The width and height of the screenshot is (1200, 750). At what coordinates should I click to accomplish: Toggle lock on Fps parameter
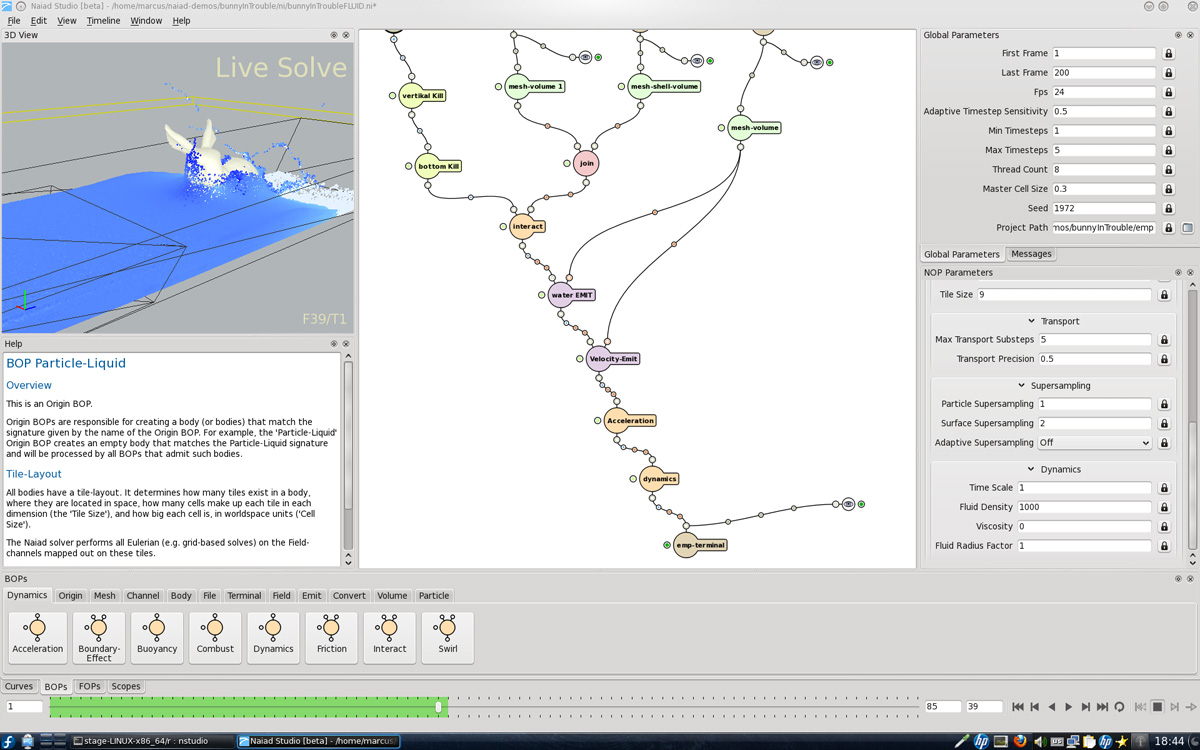coord(1168,92)
